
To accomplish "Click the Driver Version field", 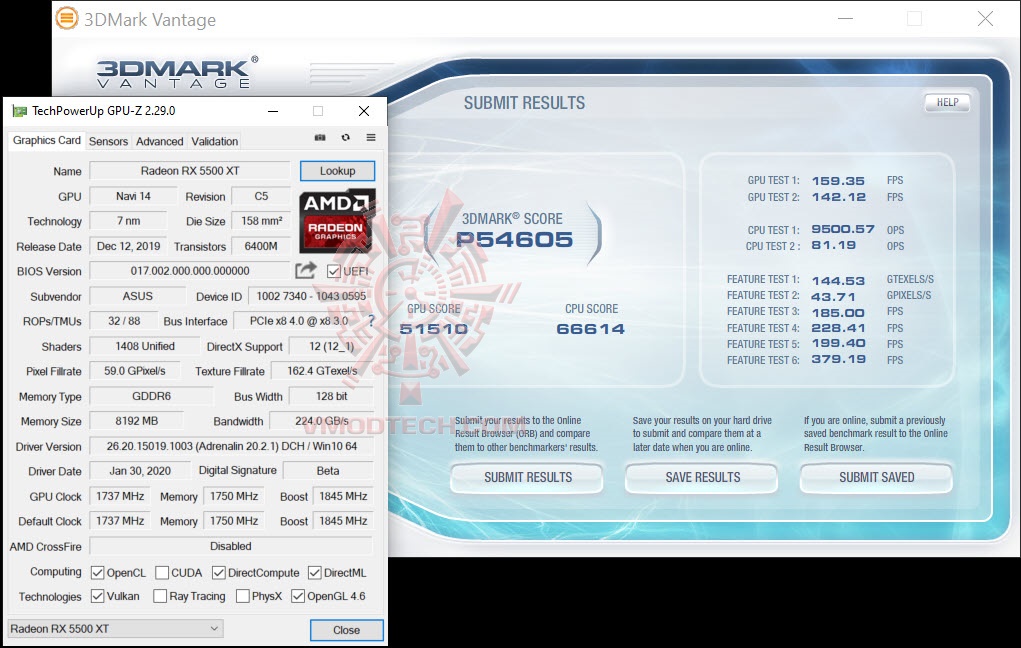I will click(231, 446).
